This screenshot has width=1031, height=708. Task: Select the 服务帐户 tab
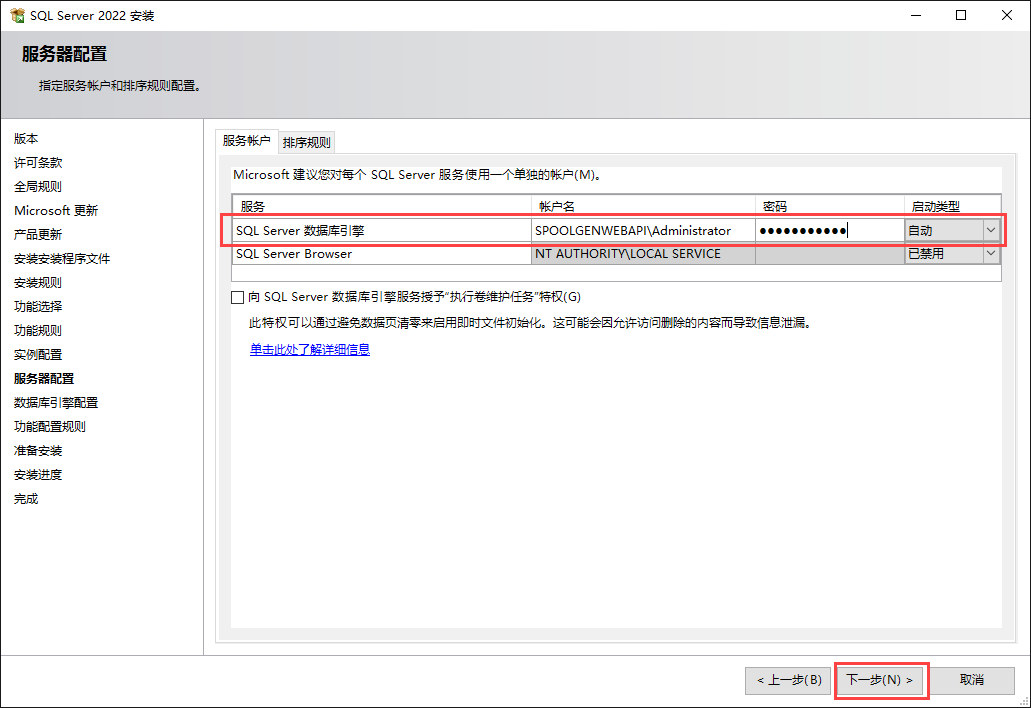tap(246, 141)
